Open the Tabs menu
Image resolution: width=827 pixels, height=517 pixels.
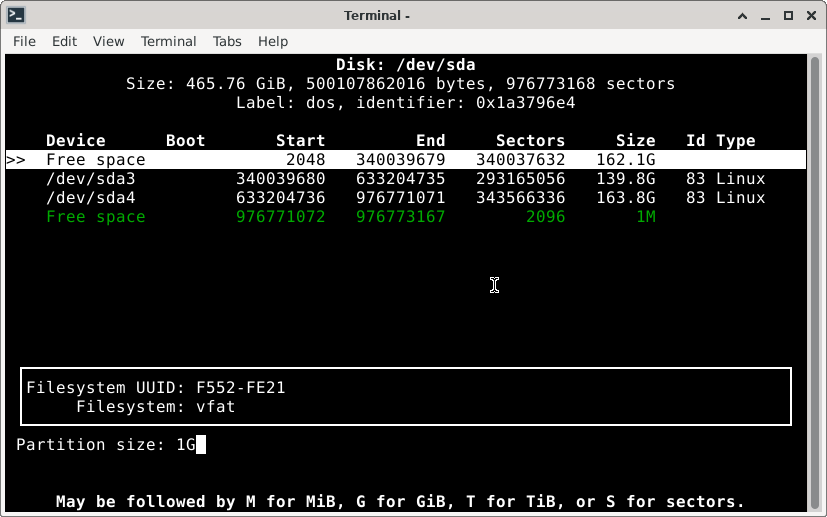[227, 41]
